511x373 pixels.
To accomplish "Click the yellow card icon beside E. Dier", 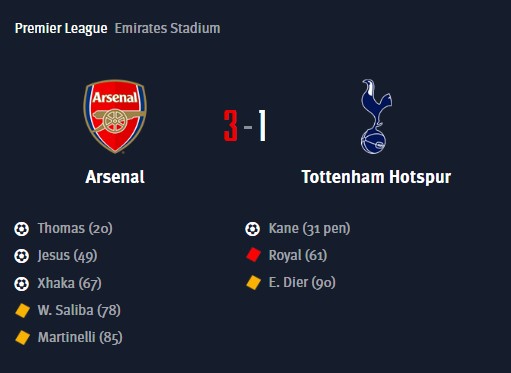I will [x=253, y=282].
